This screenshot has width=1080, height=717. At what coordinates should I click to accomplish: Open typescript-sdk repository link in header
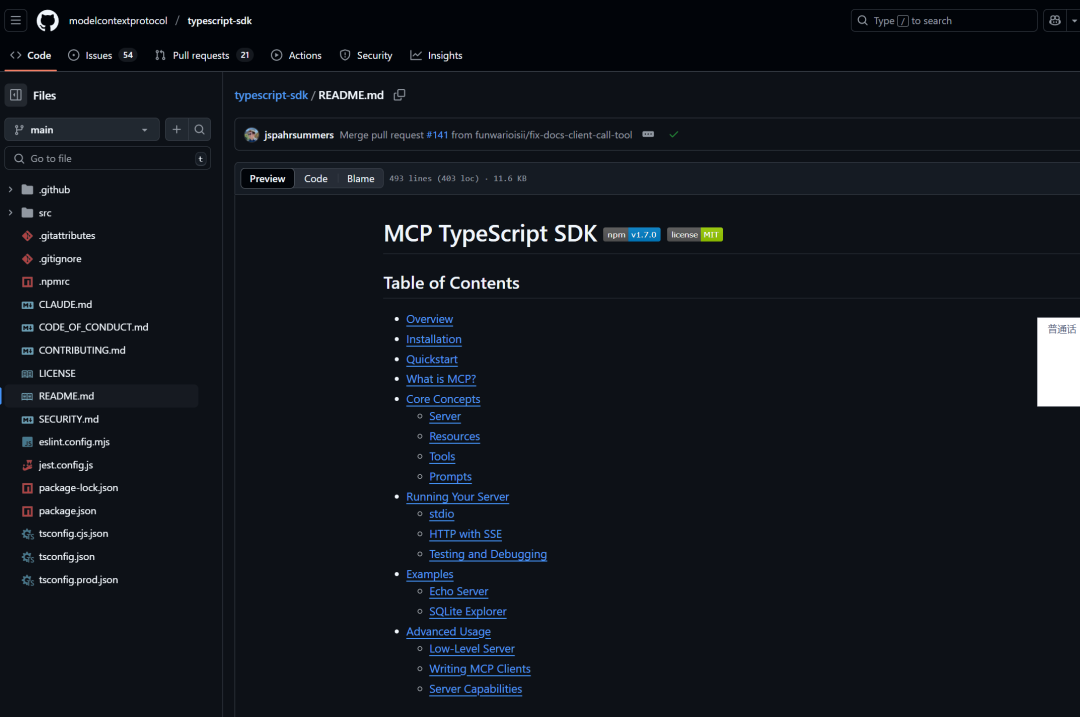220,21
